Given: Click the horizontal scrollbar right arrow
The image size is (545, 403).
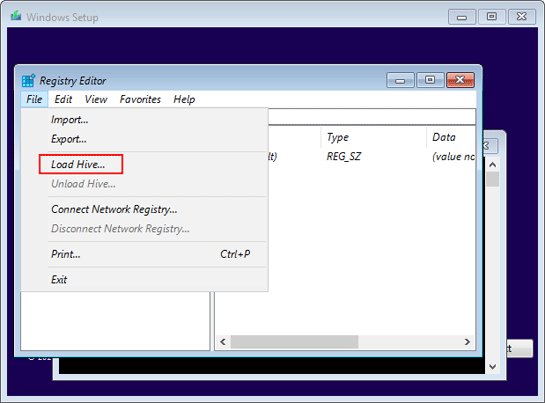Looking at the screenshot, I should click(467, 342).
